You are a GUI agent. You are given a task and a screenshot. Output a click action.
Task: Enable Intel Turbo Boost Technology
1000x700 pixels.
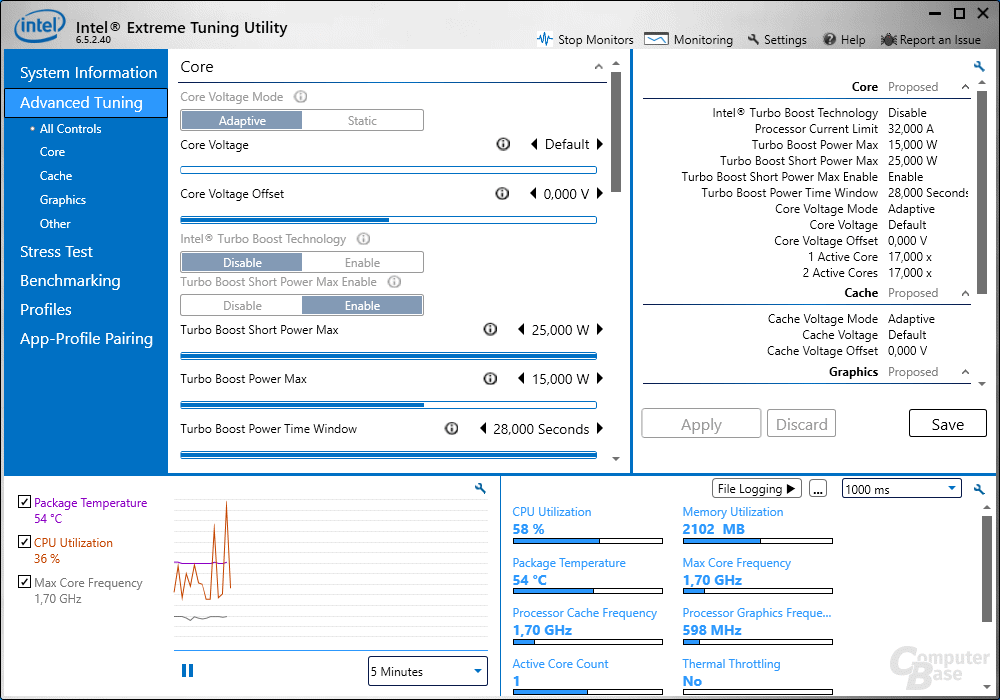(362, 263)
